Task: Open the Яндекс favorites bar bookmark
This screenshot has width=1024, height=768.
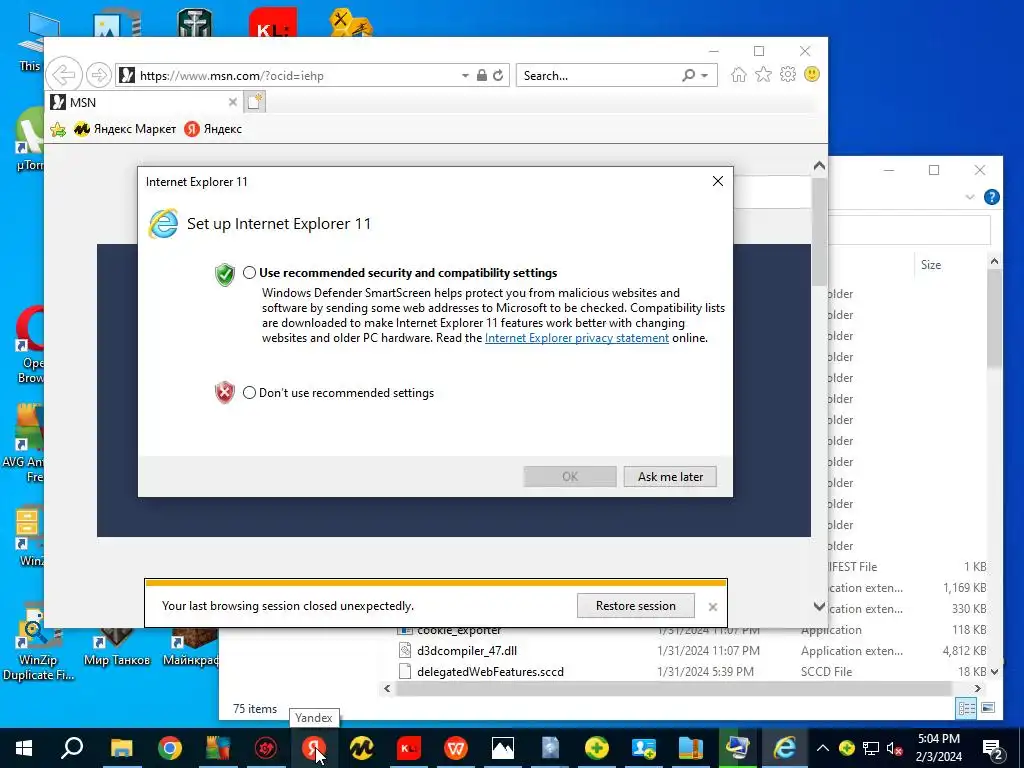Action: point(213,129)
